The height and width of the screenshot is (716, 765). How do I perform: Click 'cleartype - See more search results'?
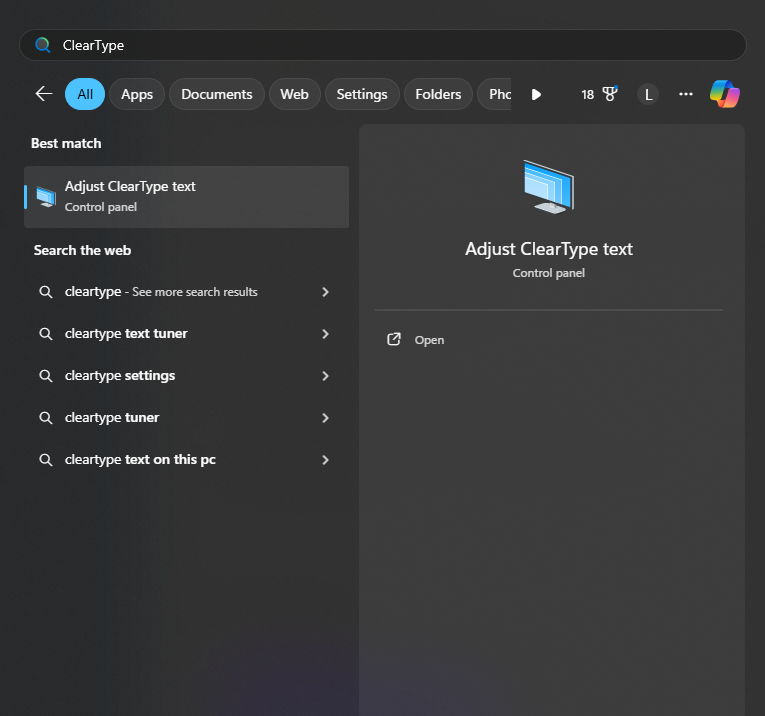pos(161,292)
